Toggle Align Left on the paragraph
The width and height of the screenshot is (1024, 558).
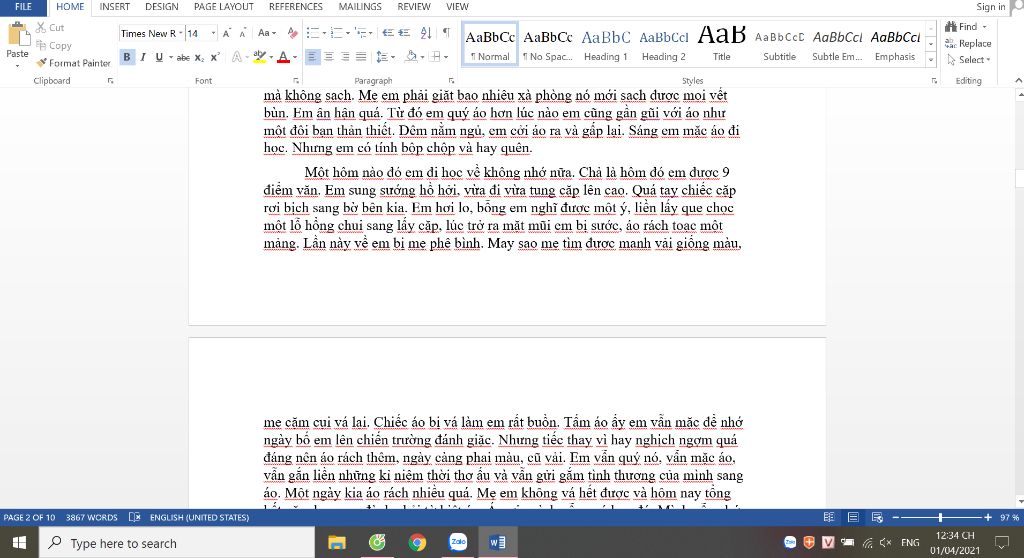[313, 57]
